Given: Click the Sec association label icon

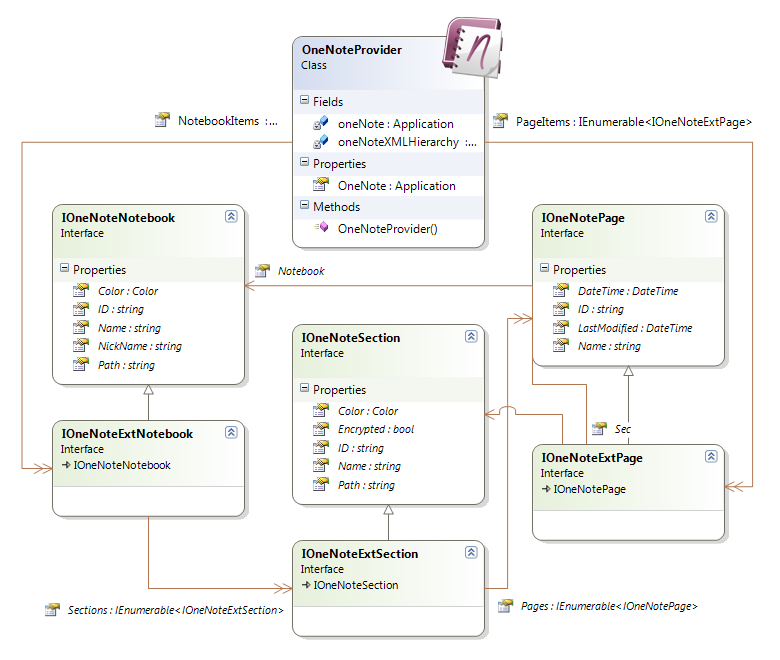Looking at the screenshot, I should click(x=599, y=428).
